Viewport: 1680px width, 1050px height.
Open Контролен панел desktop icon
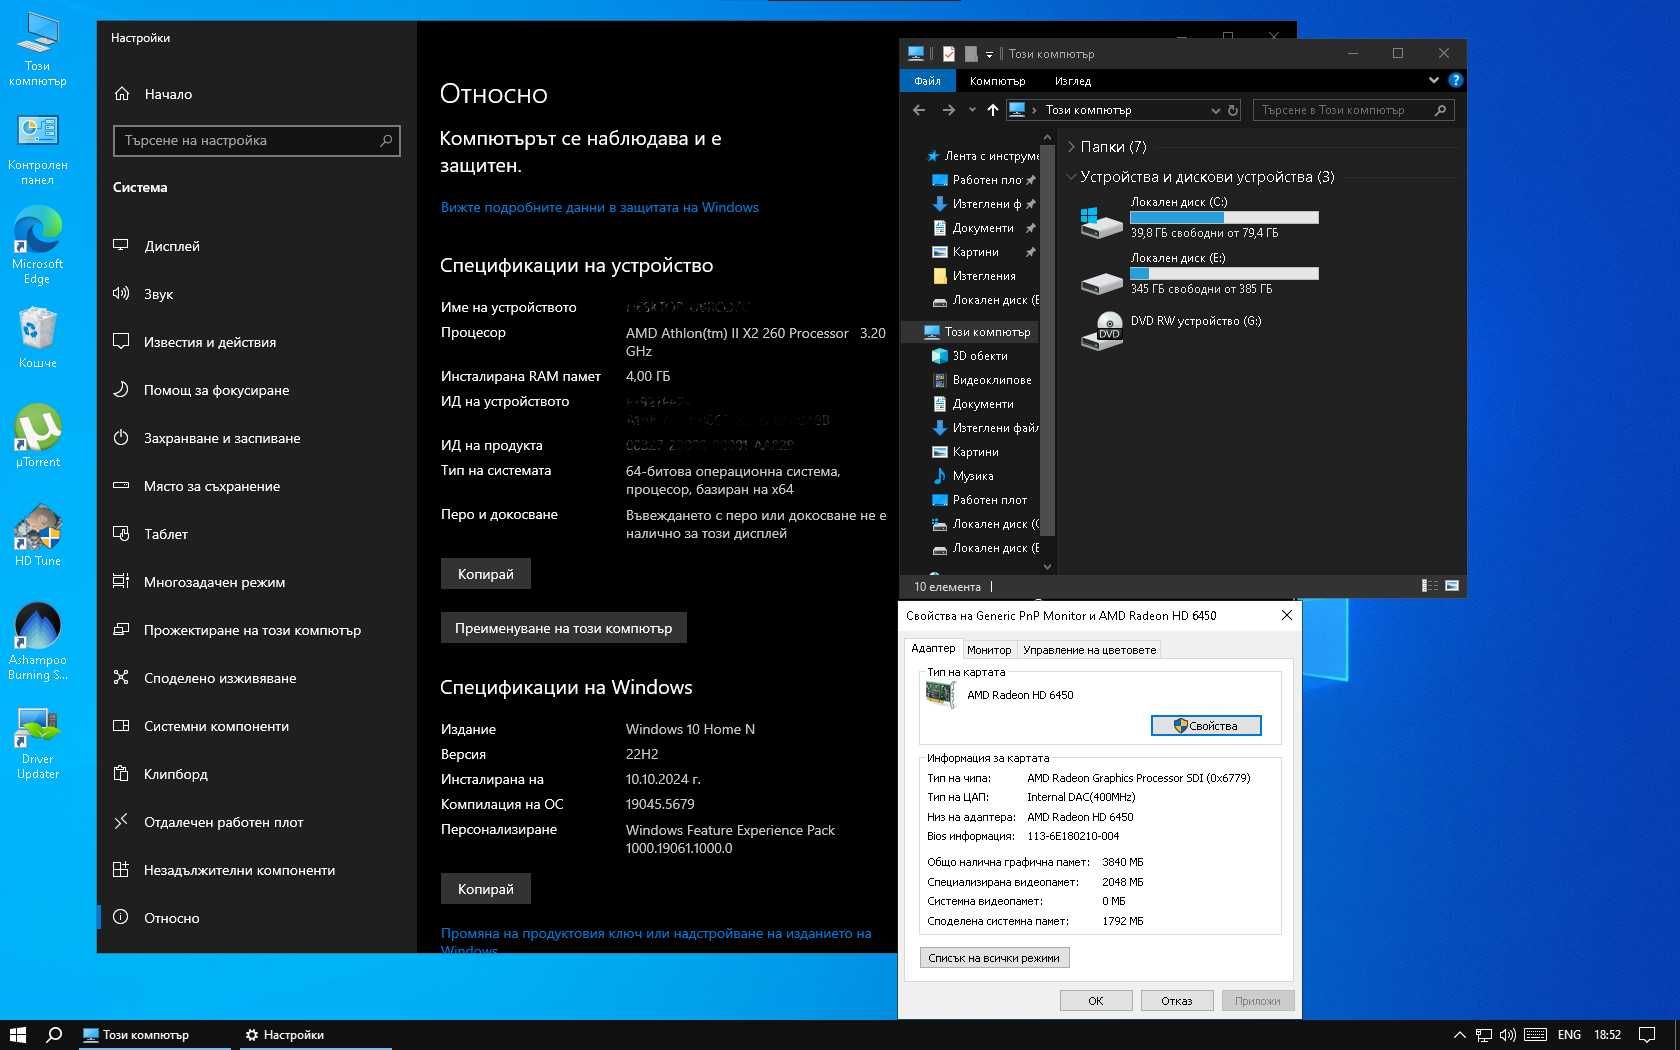[38, 150]
